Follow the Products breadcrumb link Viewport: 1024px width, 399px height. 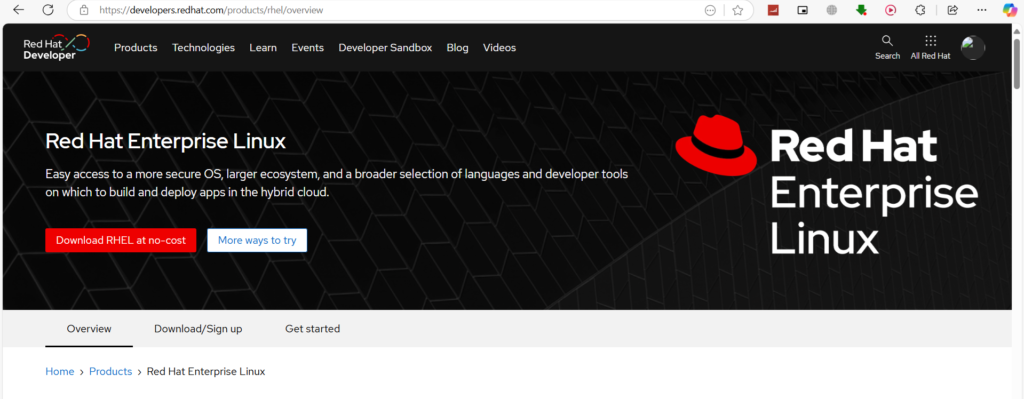click(111, 372)
